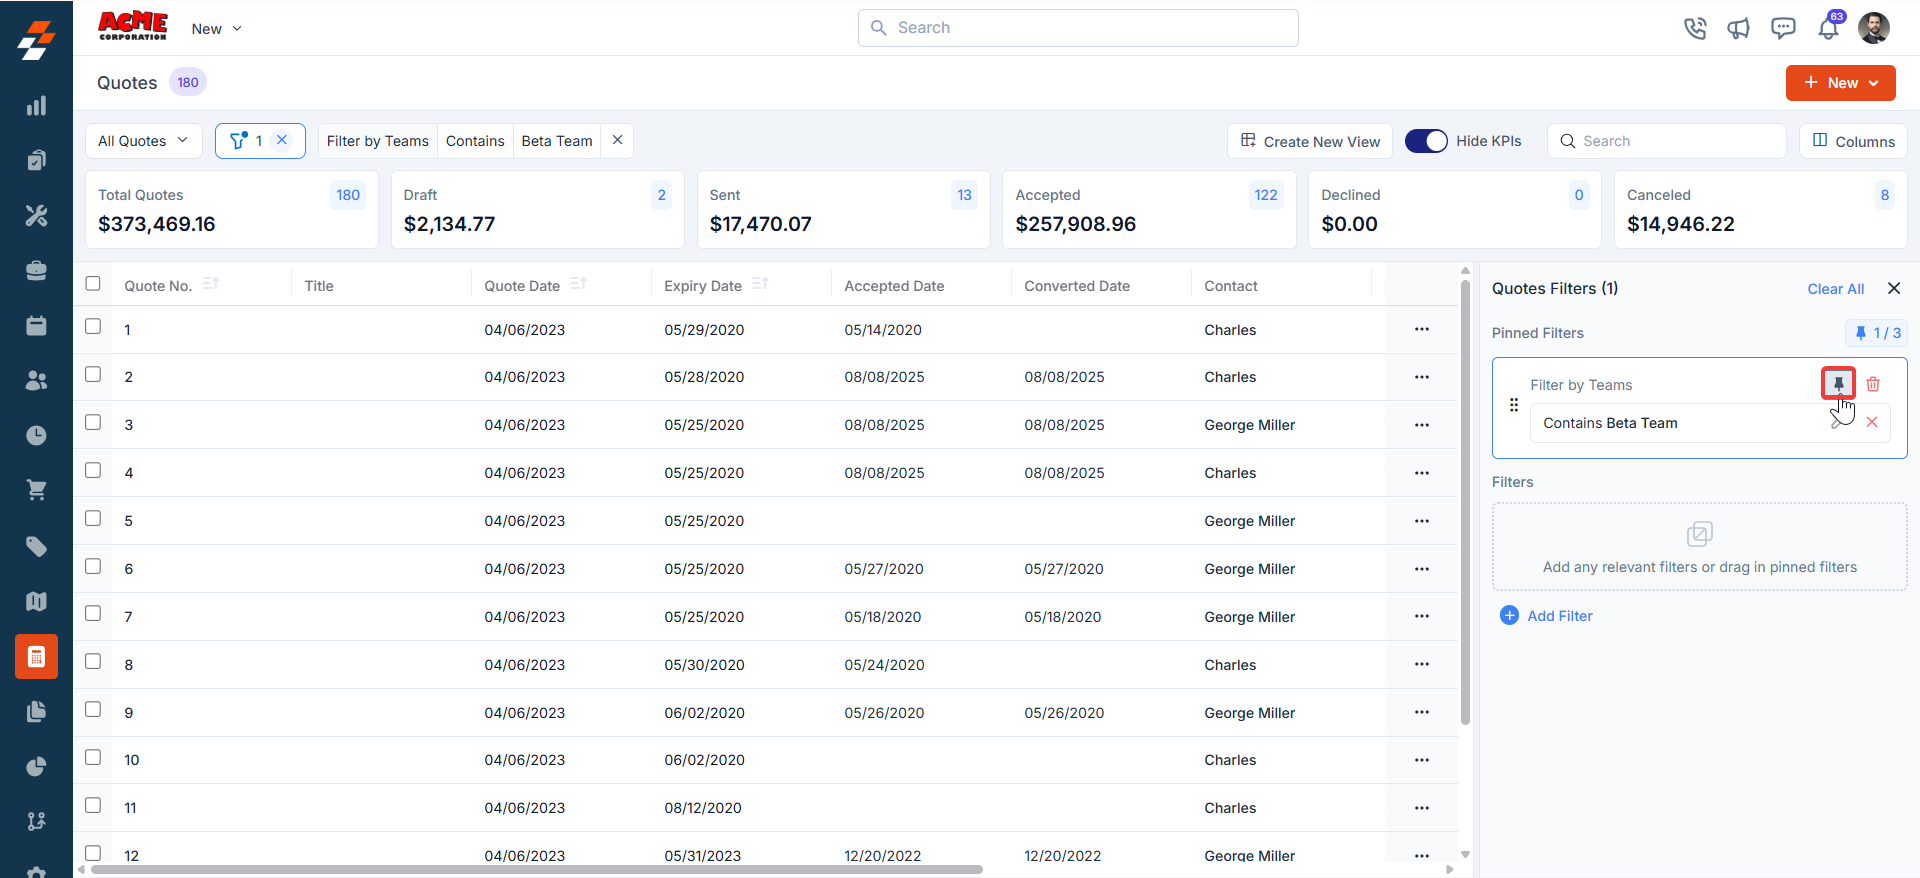Viewport: 1920px width, 878px height.
Task: Delete the Filter by Teams filter via trash icon
Action: click(x=1873, y=384)
